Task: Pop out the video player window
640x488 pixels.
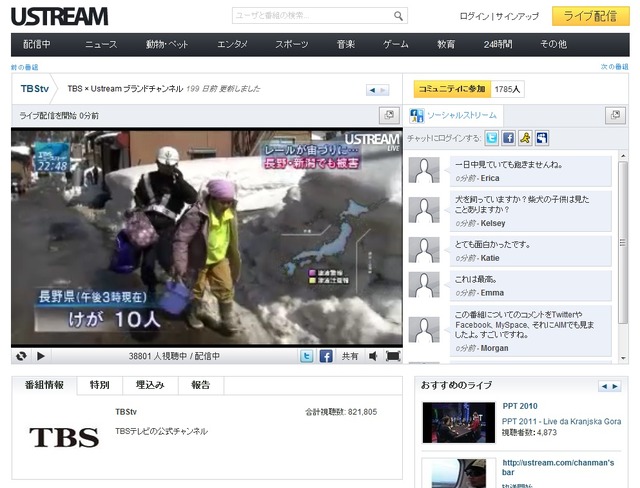Action: (x=389, y=116)
